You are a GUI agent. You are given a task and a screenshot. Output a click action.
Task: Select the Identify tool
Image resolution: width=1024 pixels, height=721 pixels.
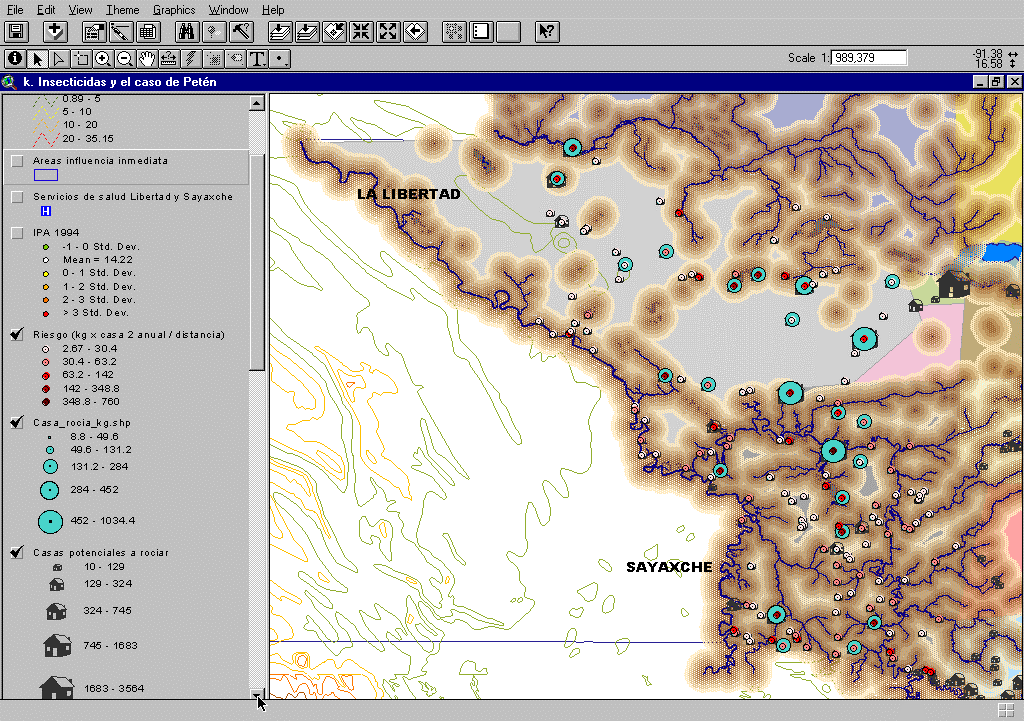click(15, 59)
